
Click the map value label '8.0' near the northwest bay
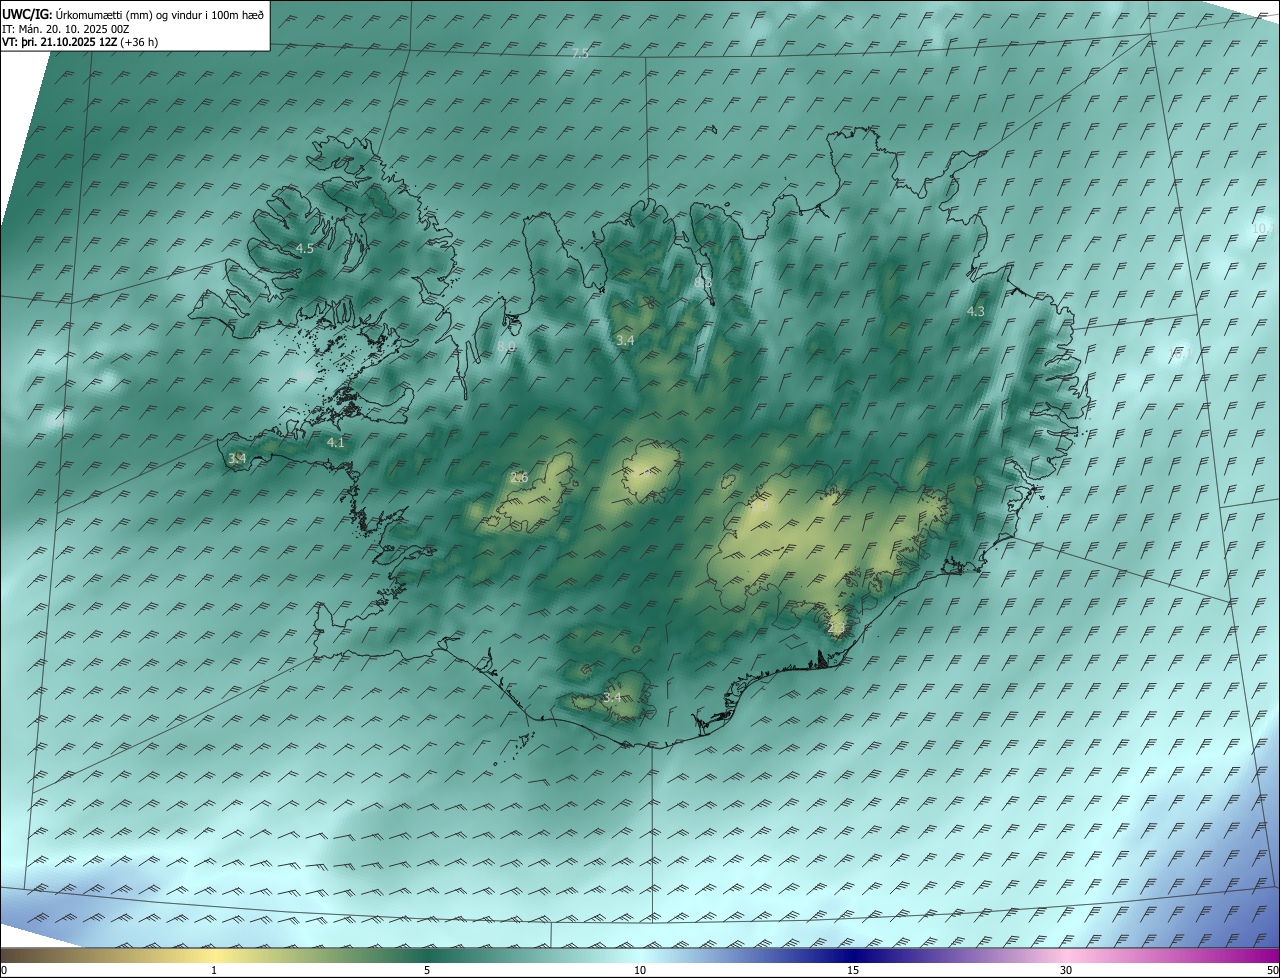pyautogui.click(x=506, y=346)
